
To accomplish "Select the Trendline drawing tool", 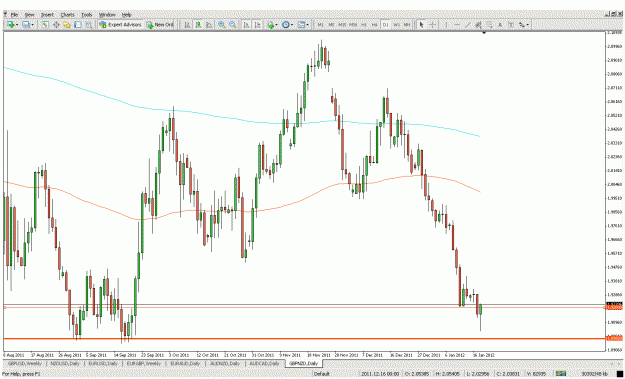I will (x=468, y=25).
